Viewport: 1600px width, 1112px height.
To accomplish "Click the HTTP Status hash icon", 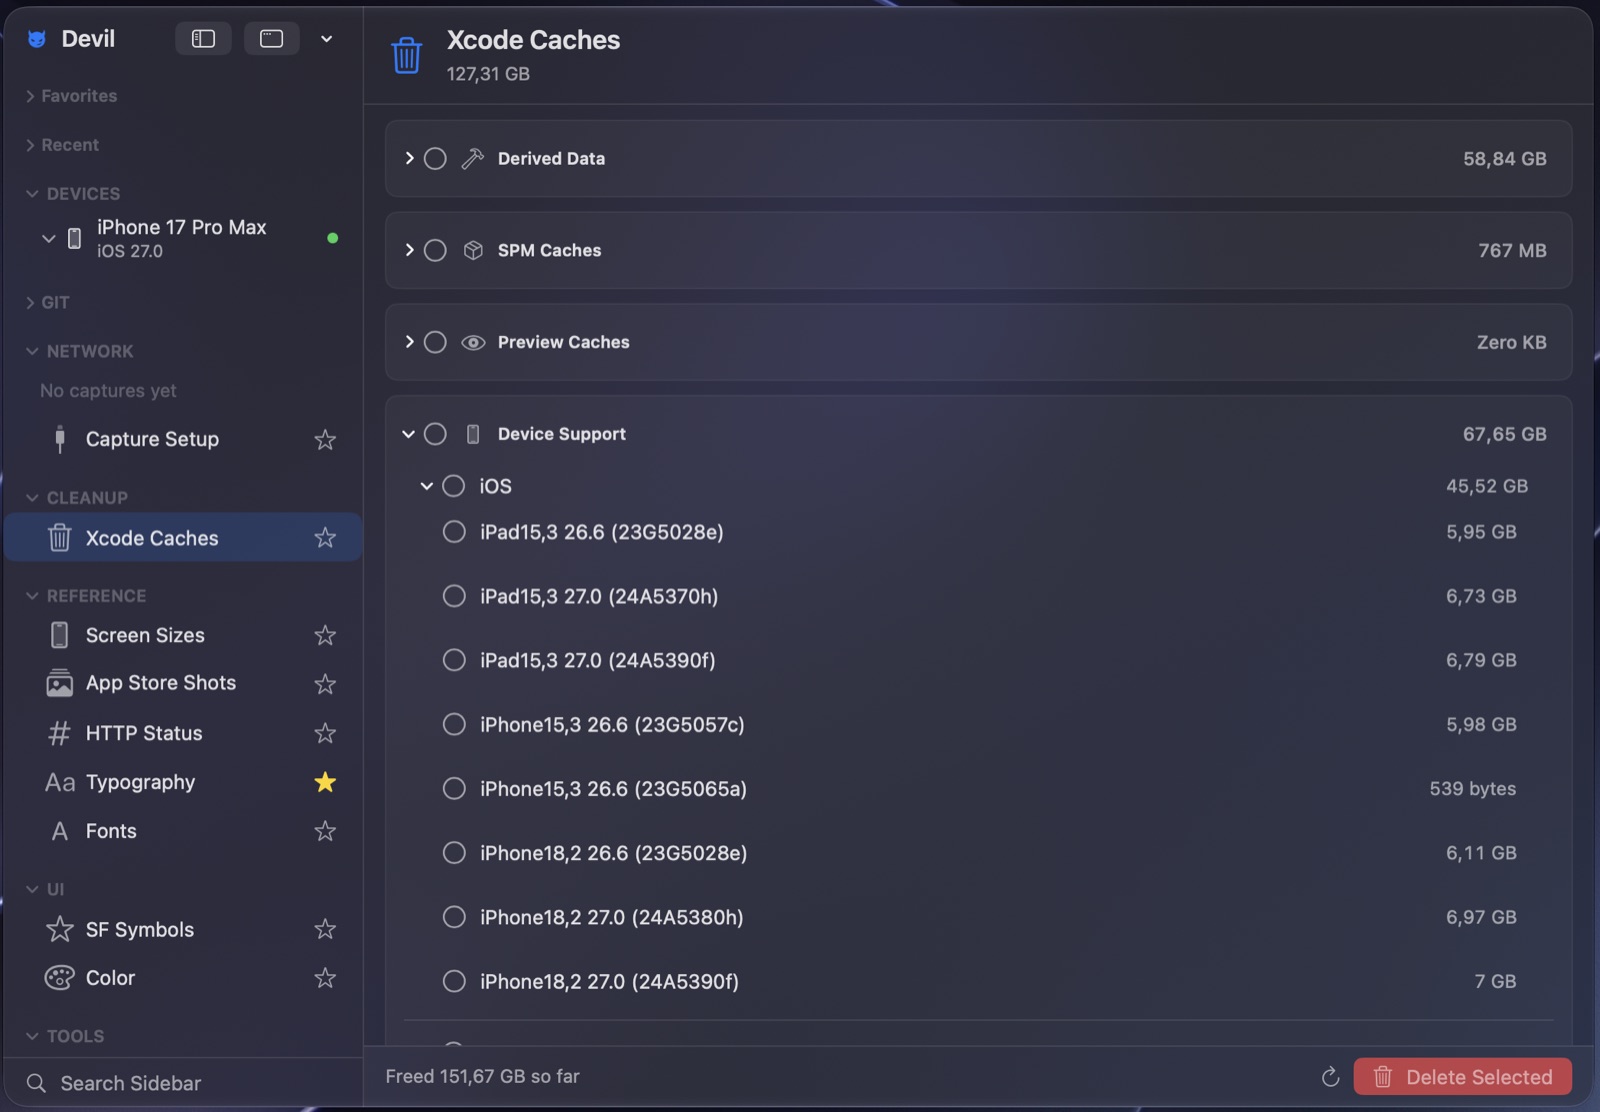I will (x=60, y=733).
